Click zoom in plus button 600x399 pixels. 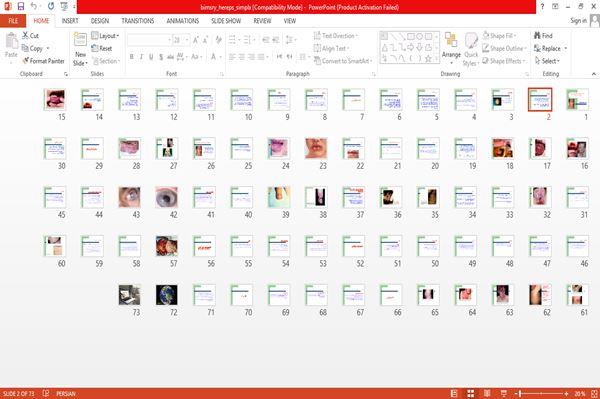(x=566, y=393)
